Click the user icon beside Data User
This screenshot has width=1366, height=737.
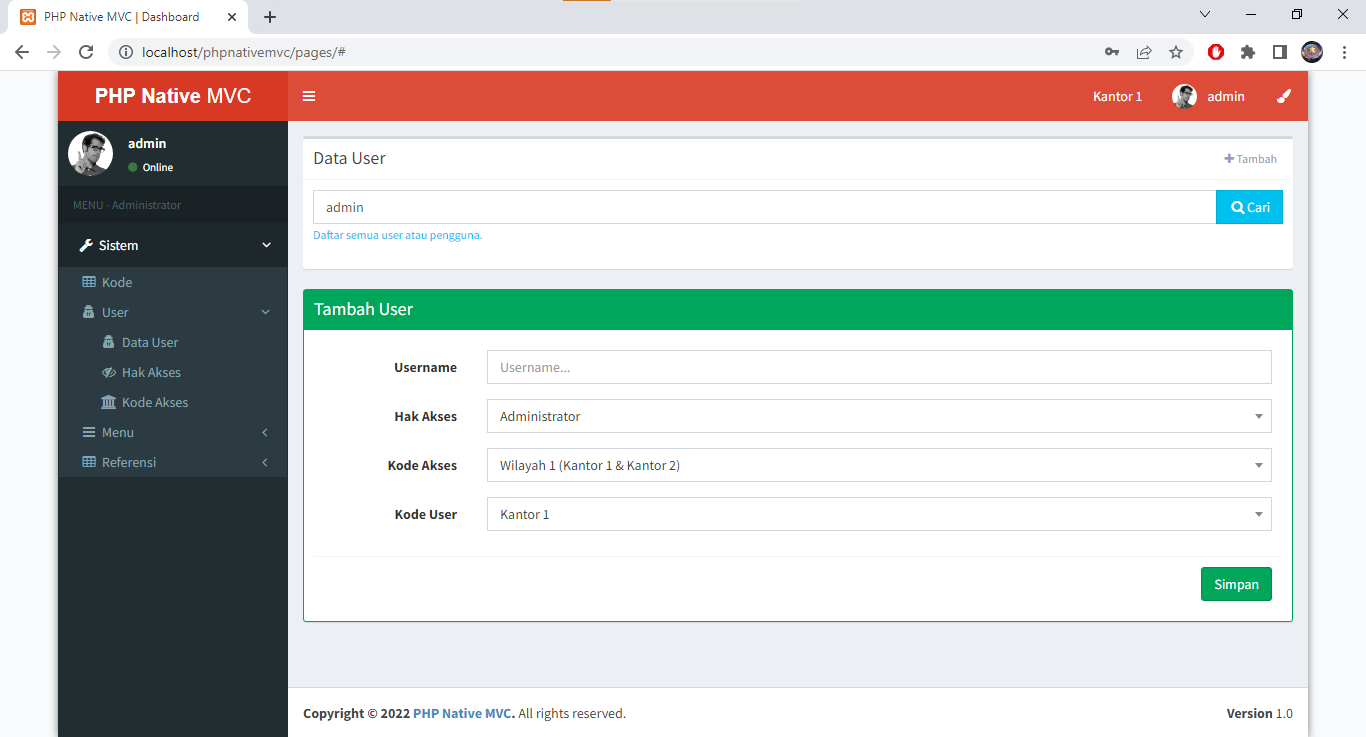point(109,342)
